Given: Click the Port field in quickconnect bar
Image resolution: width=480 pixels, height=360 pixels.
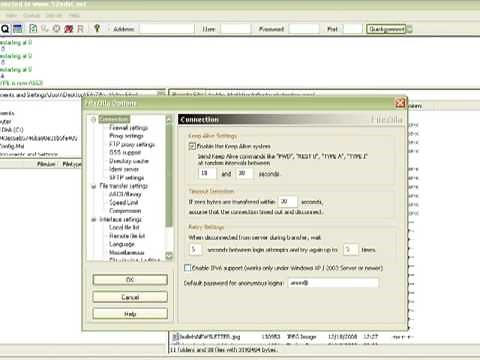Looking at the screenshot, I should tap(353, 29).
